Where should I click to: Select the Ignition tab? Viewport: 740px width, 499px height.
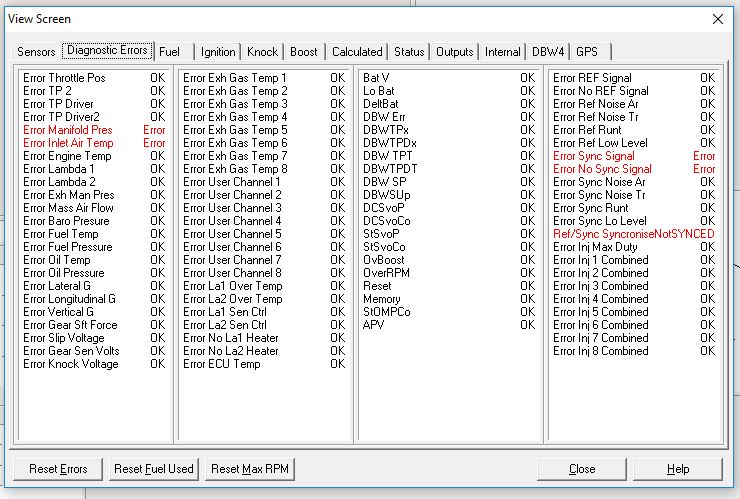click(x=218, y=52)
